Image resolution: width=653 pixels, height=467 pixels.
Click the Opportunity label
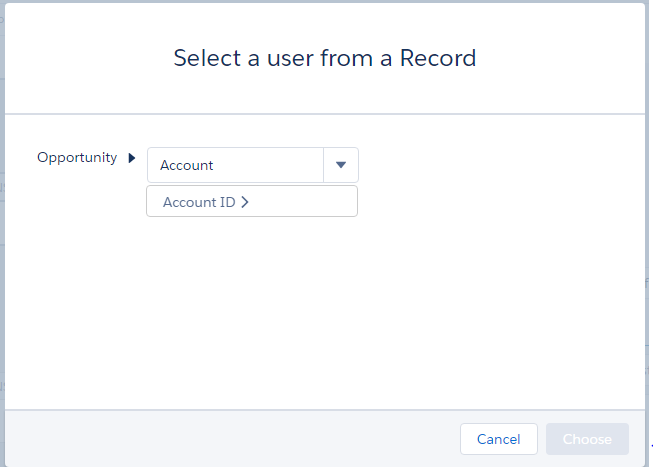(x=77, y=158)
